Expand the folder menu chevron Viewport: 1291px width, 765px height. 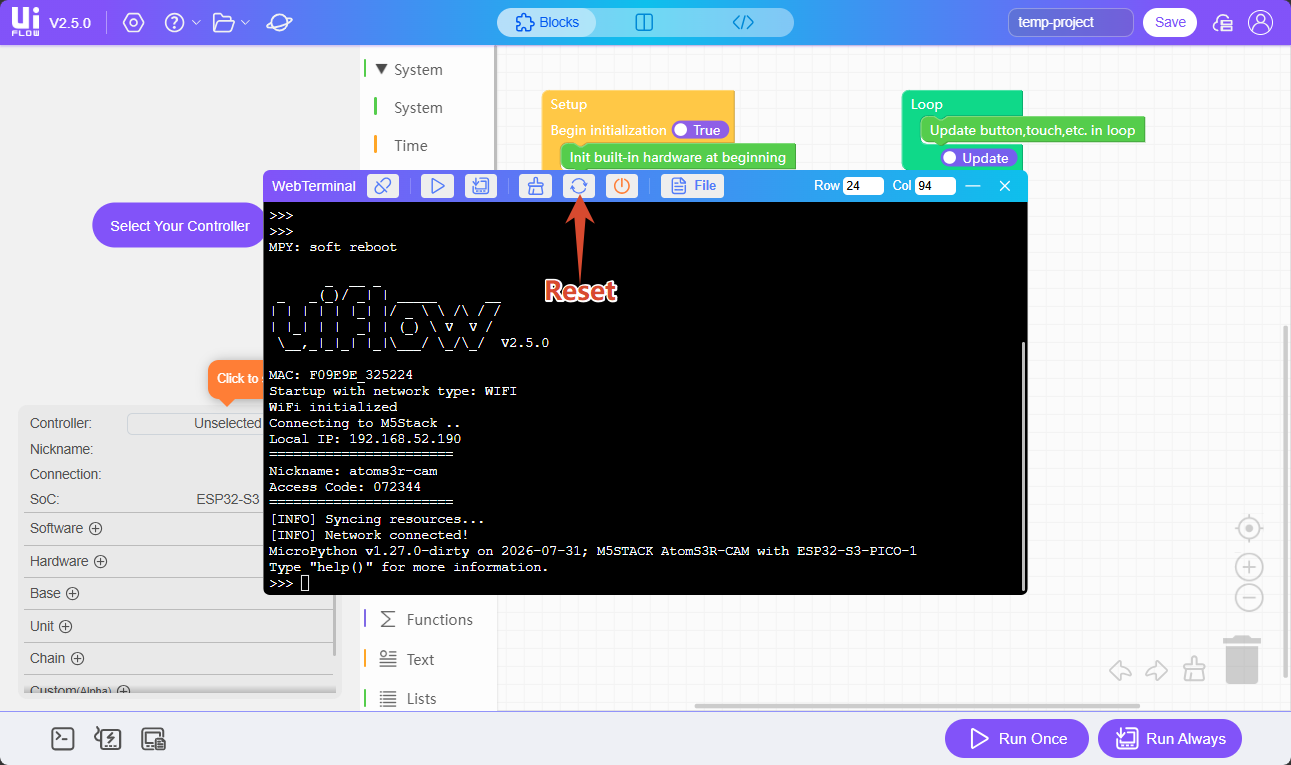(246, 23)
